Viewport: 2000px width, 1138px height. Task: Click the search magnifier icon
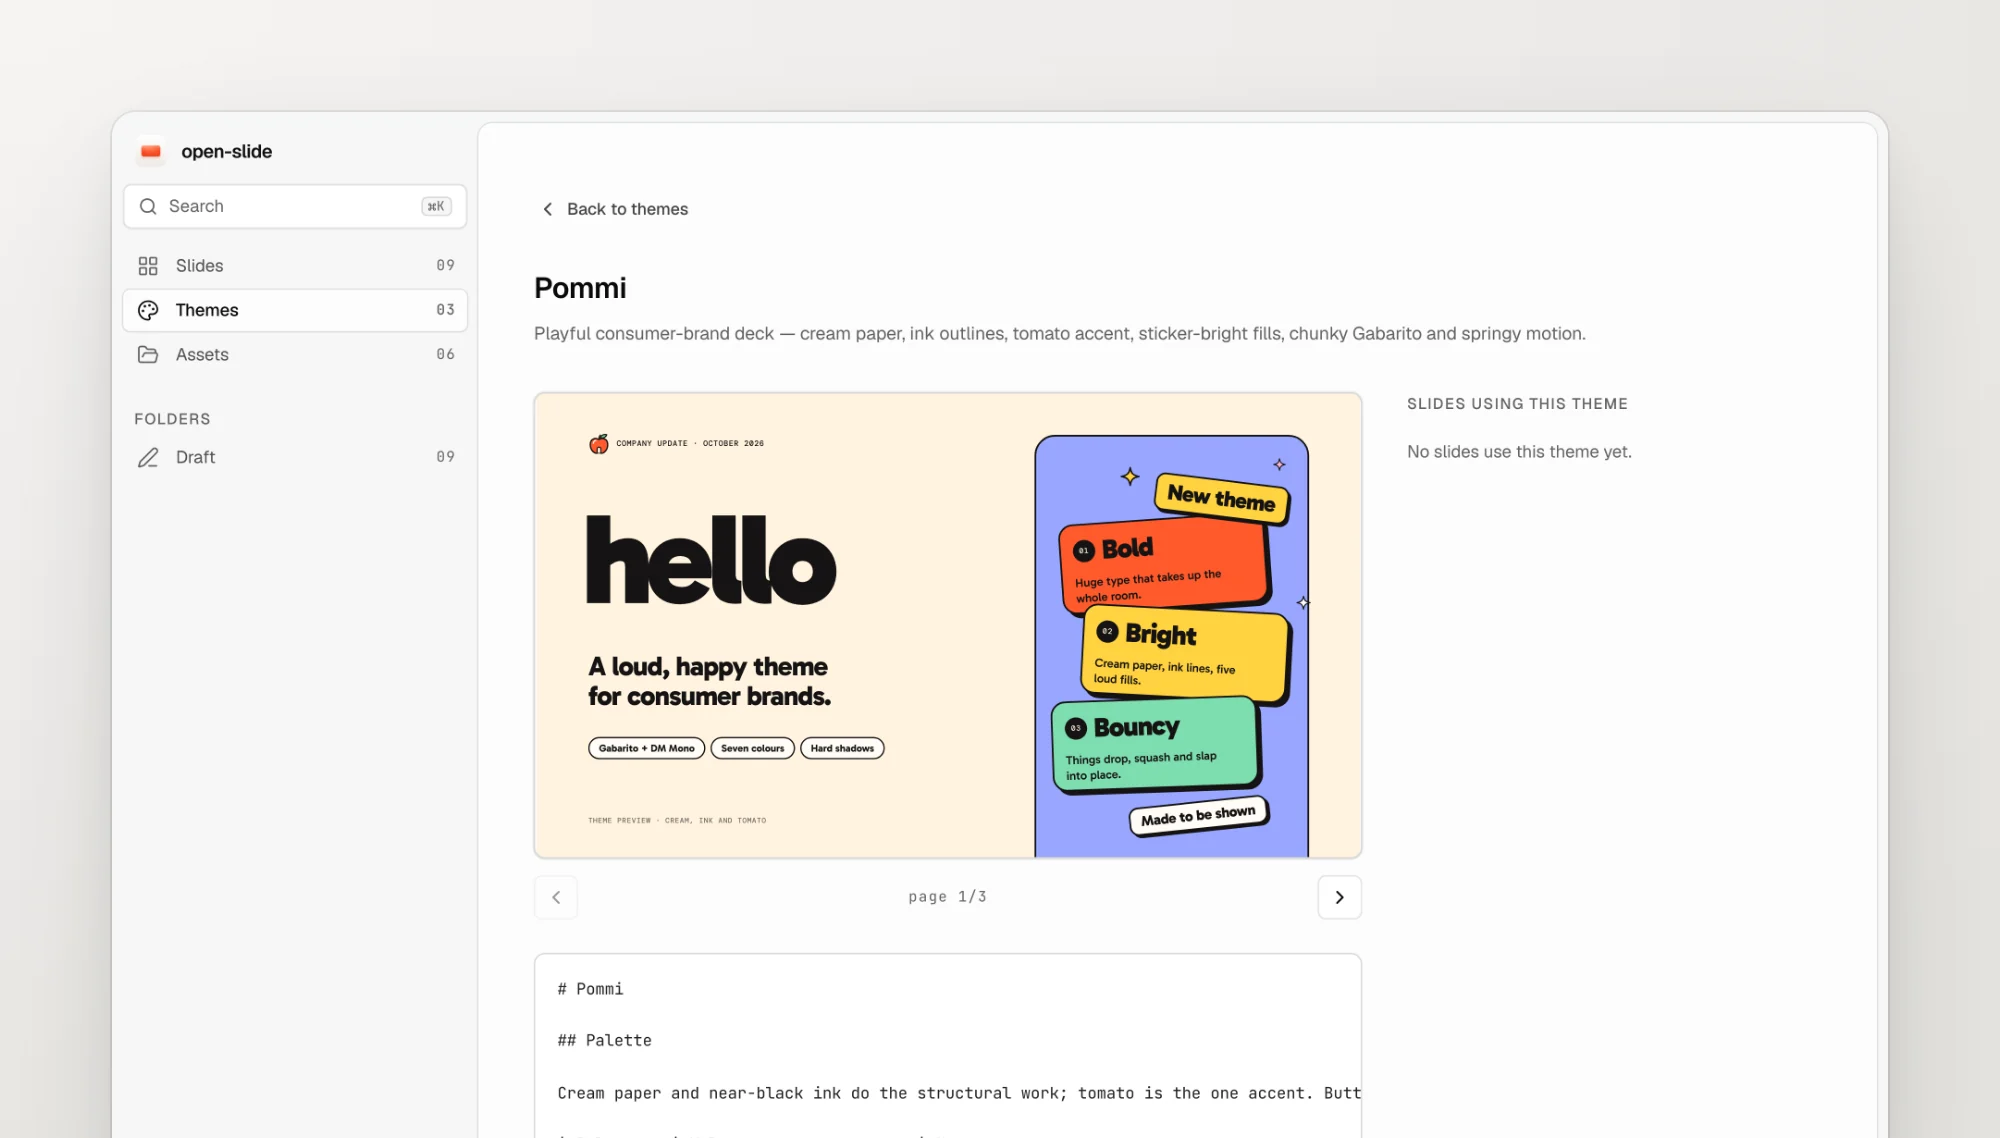[148, 206]
